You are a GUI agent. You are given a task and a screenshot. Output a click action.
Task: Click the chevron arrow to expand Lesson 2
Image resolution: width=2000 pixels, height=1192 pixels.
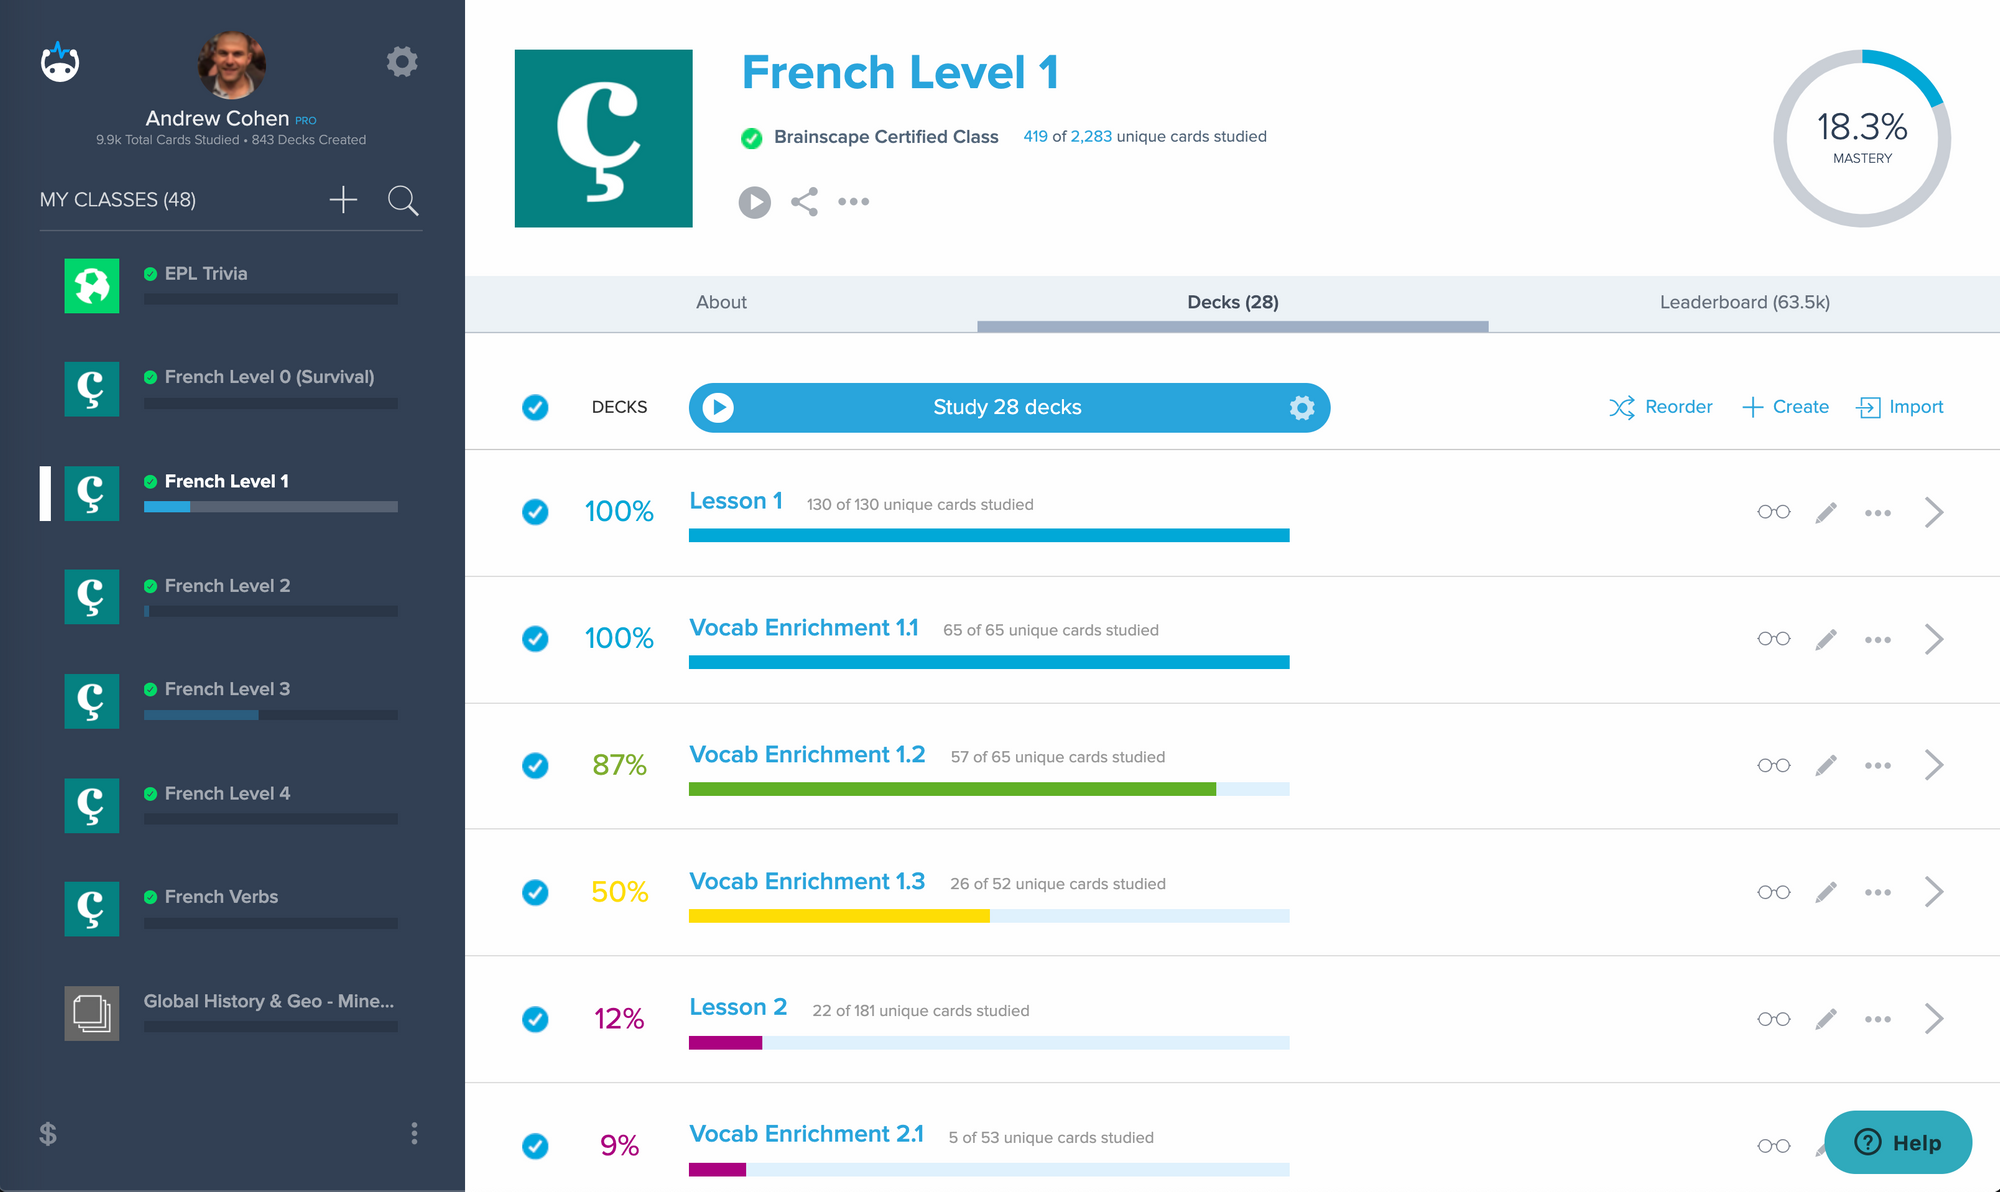(x=1935, y=1015)
